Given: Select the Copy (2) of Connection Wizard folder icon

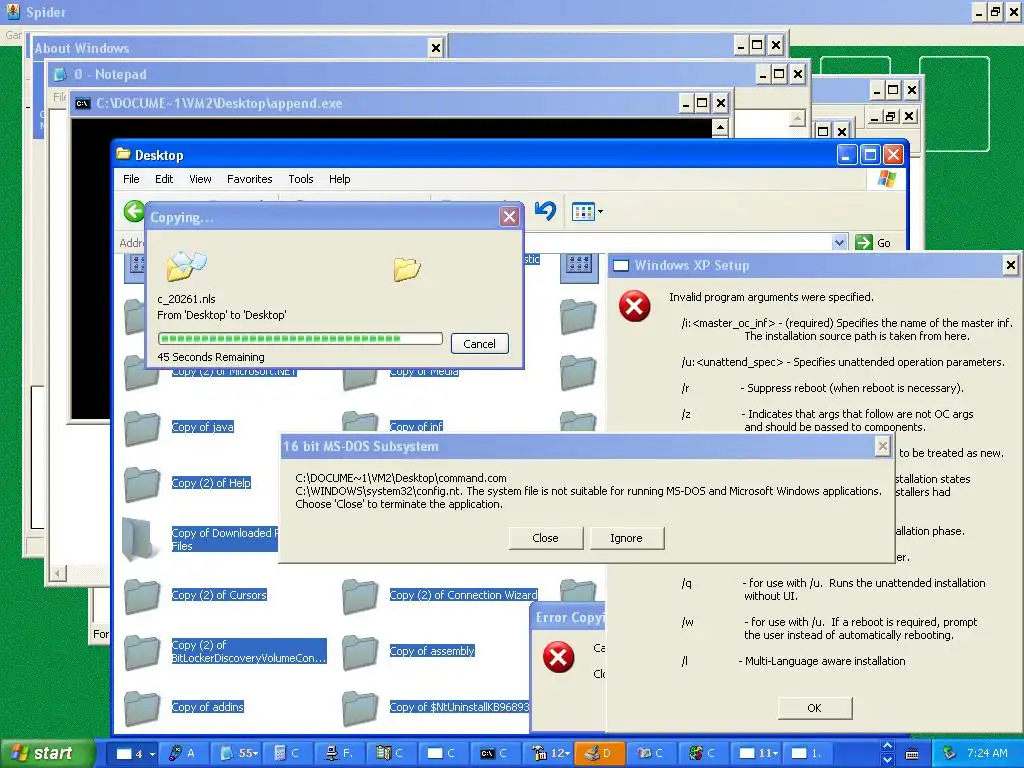Looking at the screenshot, I should coord(360,596).
